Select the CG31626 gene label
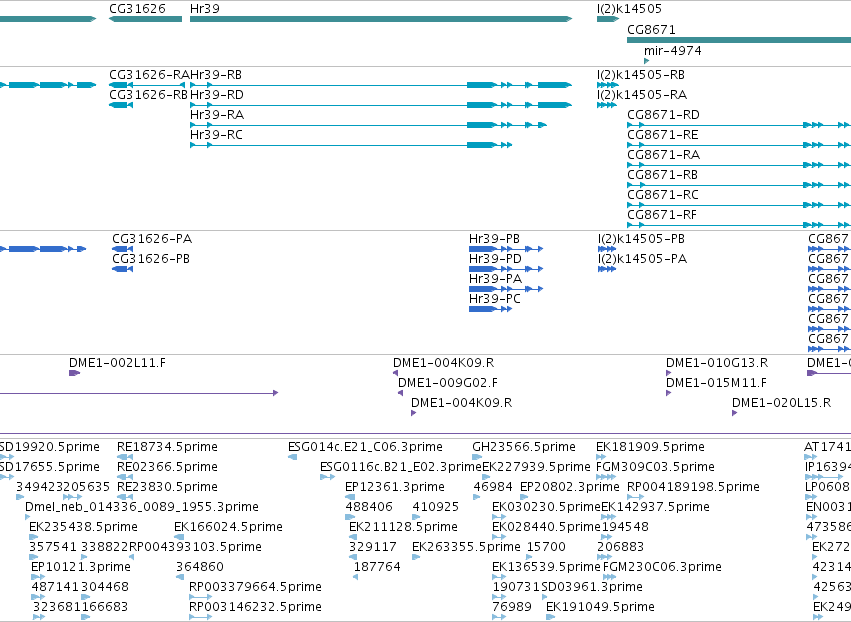This screenshot has height=622, width=851. (137, 9)
